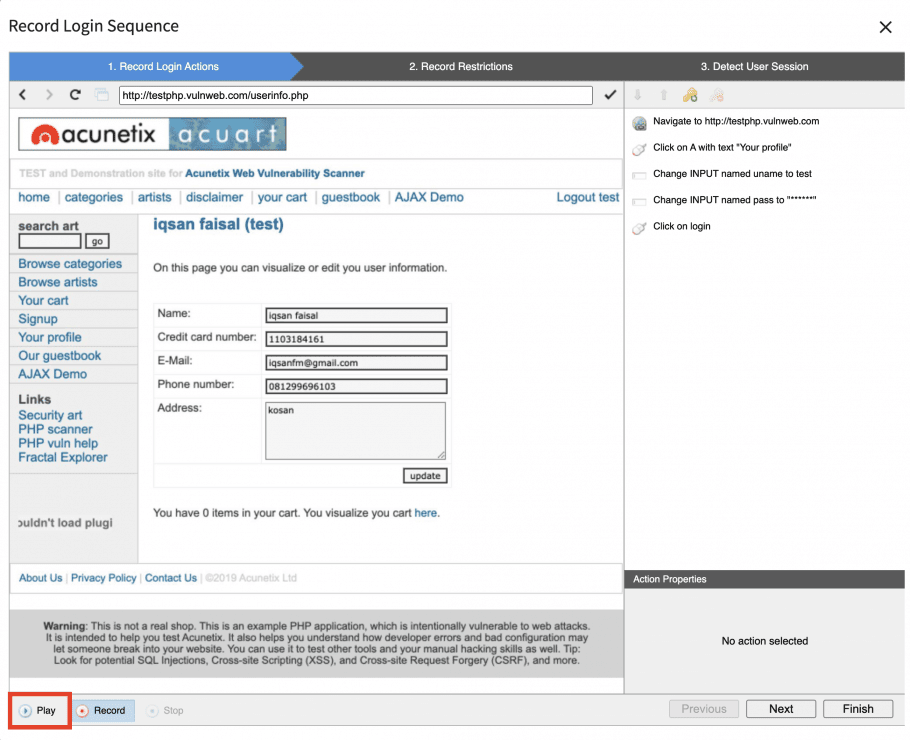
Task: Click into the Credit card number field
Action: (x=356, y=339)
